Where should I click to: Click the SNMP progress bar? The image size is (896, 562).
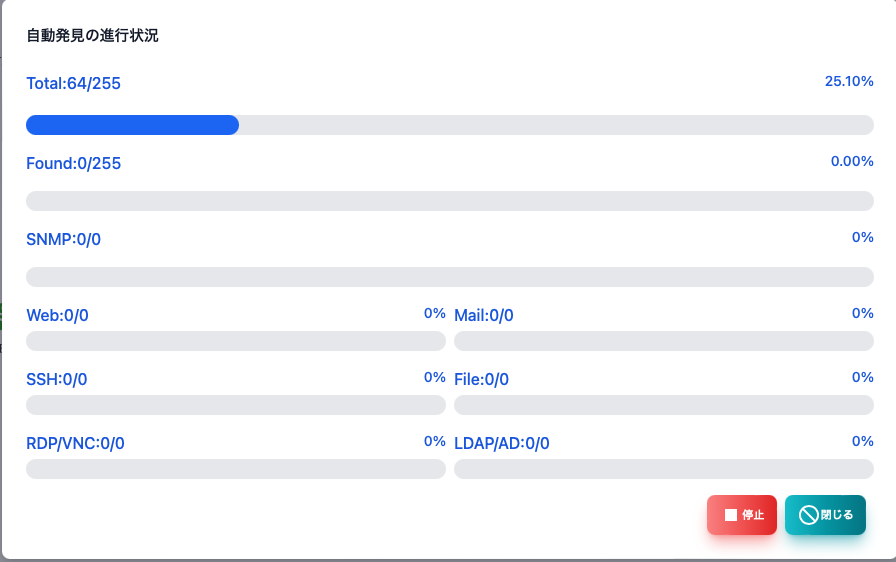[x=450, y=277]
